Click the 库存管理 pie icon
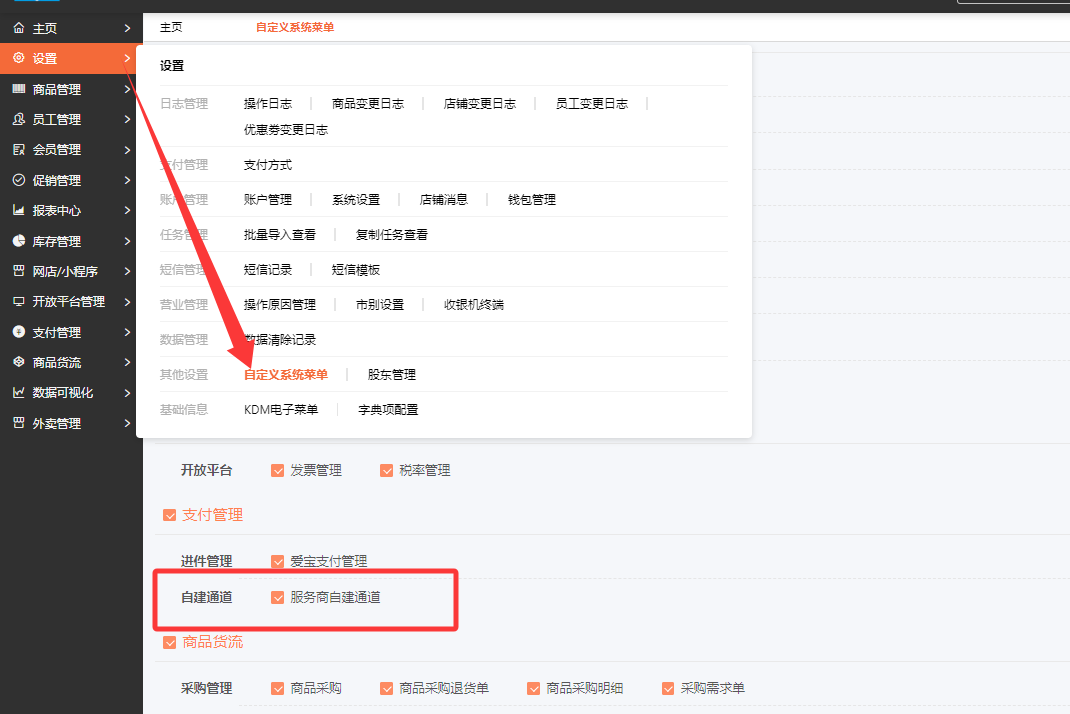This screenshot has width=1070, height=714. click(x=18, y=241)
